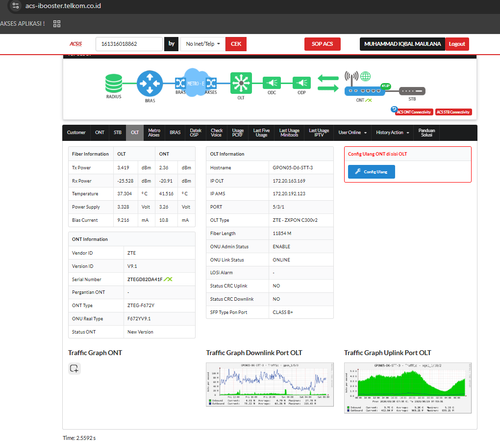Click the red CEK button
The image size is (500, 447).
236,44
